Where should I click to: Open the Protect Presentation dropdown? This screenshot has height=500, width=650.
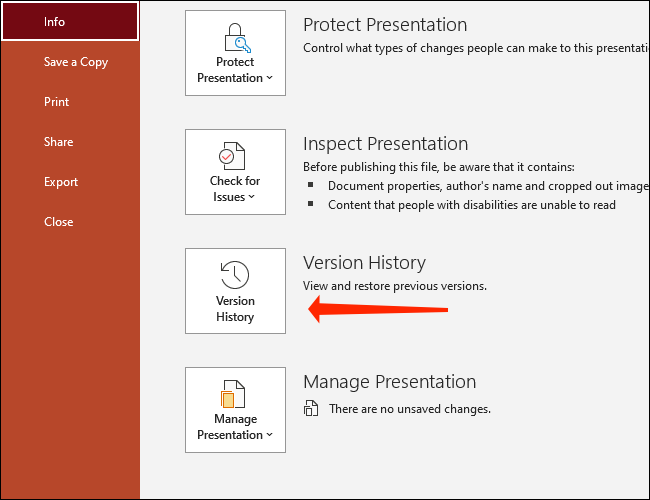click(x=235, y=78)
